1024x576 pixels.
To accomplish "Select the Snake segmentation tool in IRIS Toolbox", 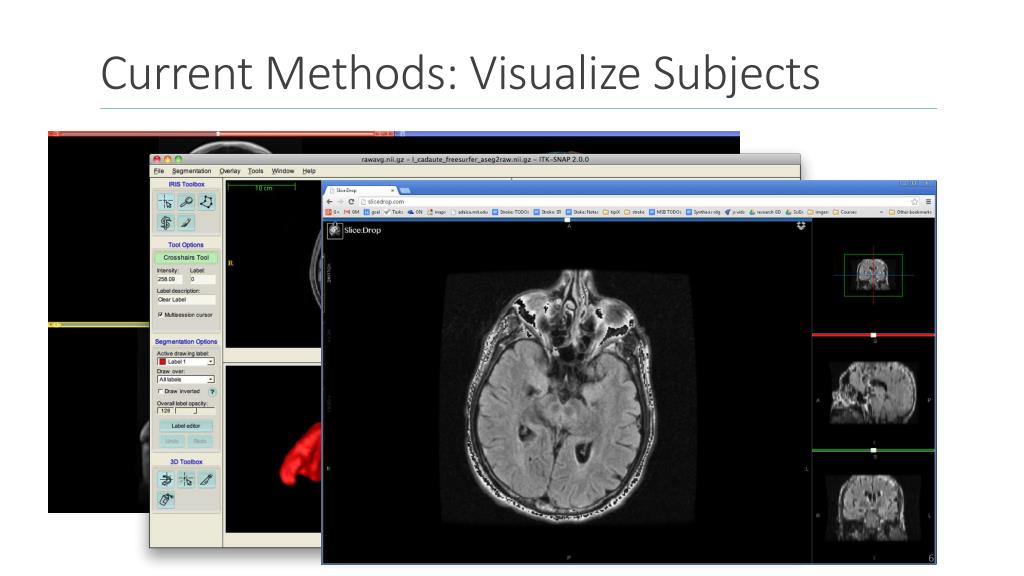I will coord(166,223).
